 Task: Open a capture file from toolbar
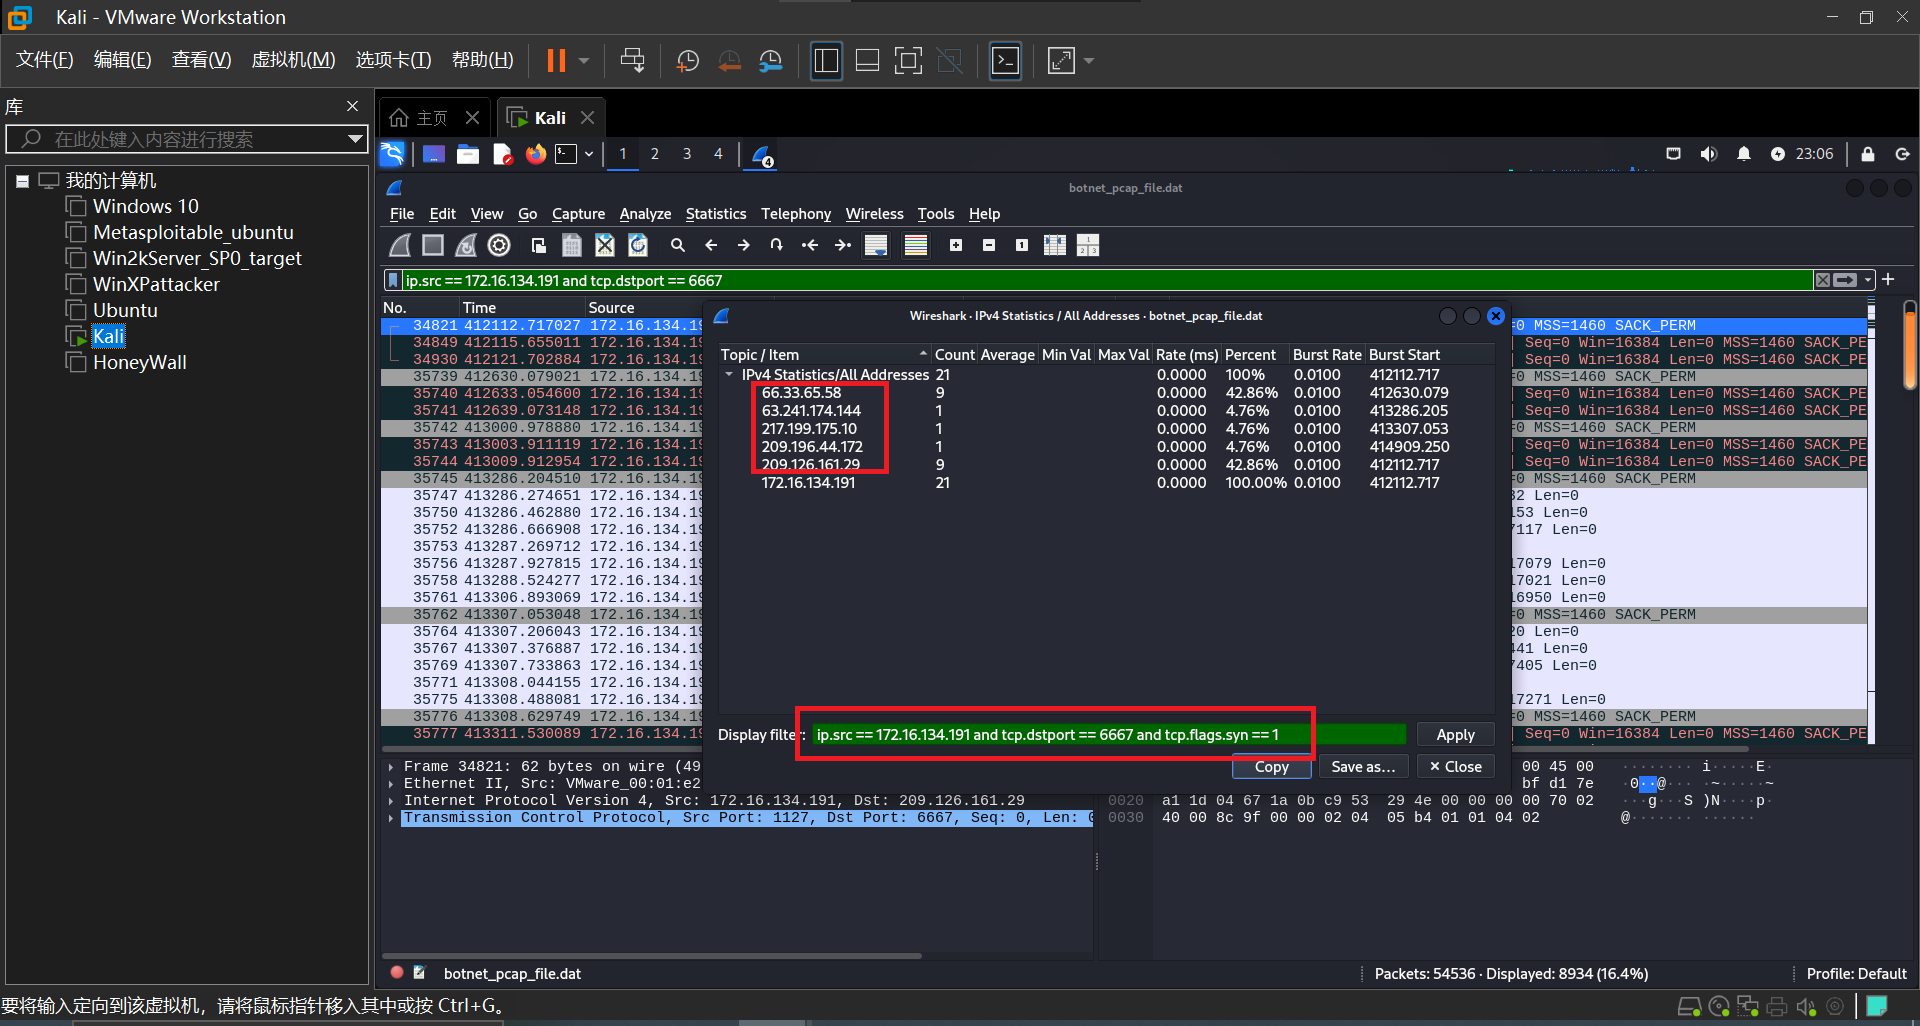coord(539,245)
